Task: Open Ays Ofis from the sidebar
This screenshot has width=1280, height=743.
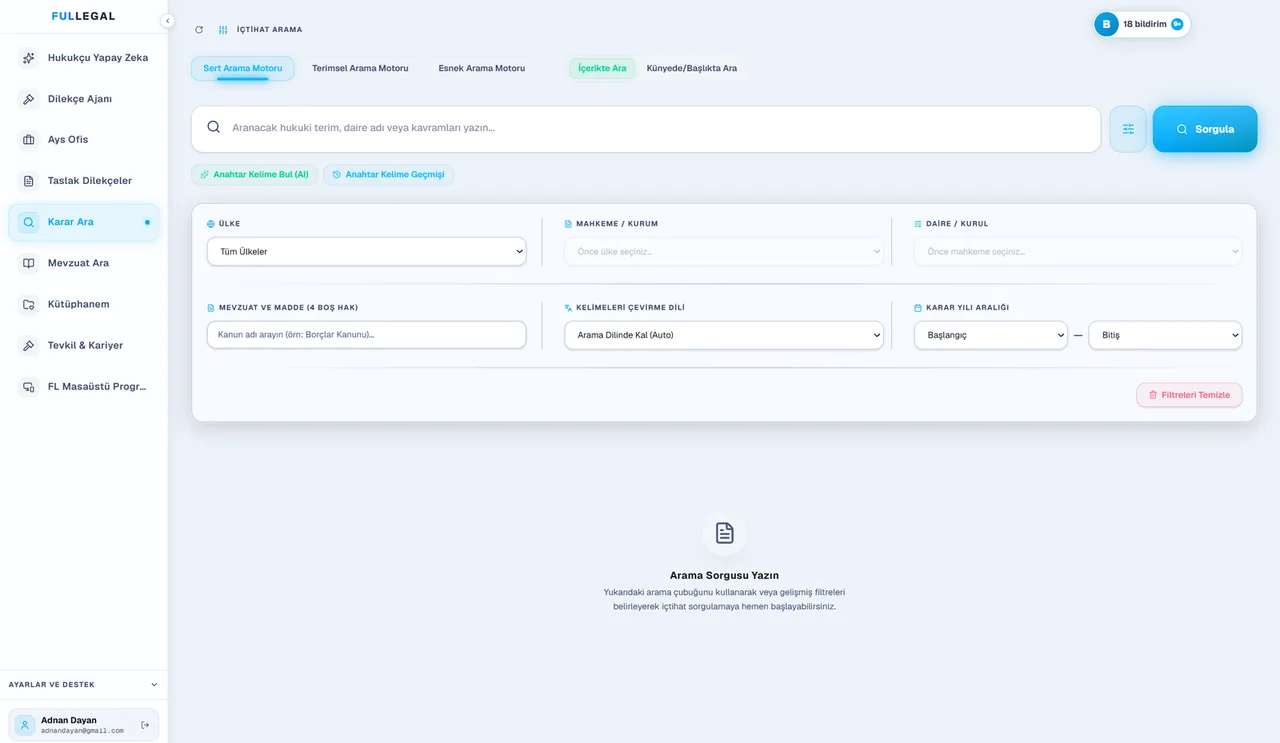Action: tap(84, 140)
